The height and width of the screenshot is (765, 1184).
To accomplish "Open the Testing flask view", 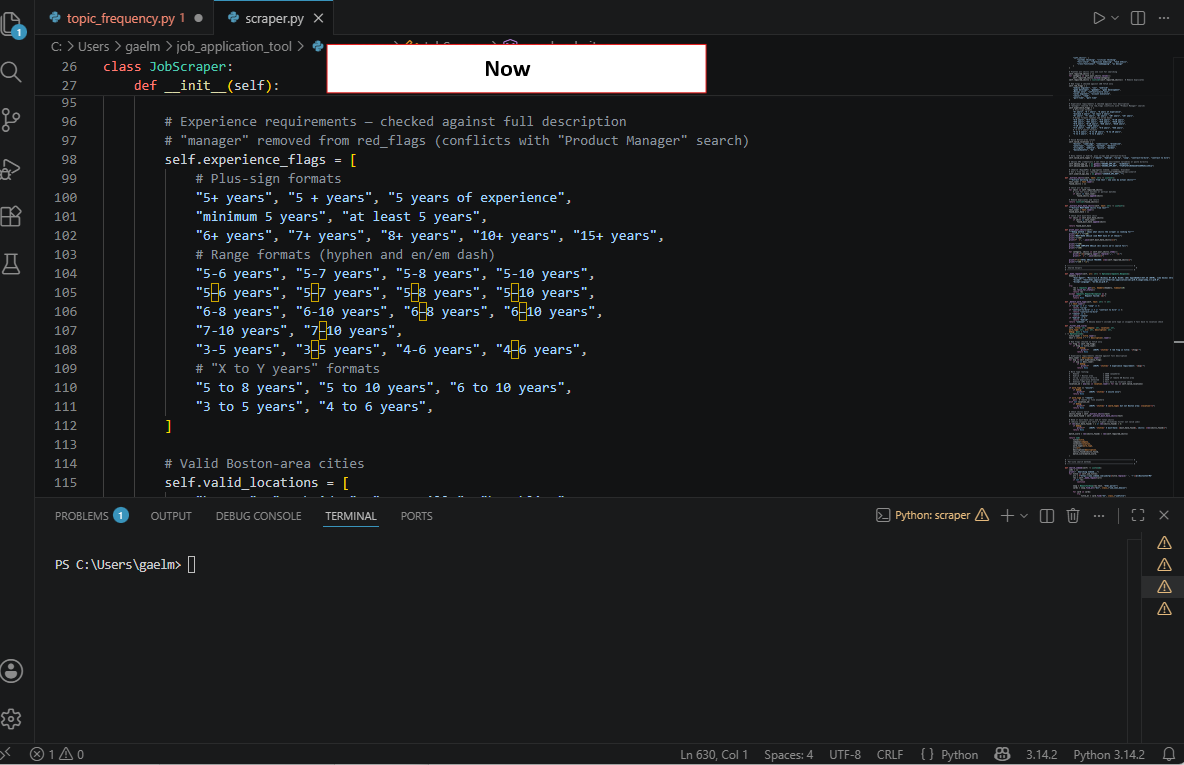I will pyautogui.click(x=11, y=264).
